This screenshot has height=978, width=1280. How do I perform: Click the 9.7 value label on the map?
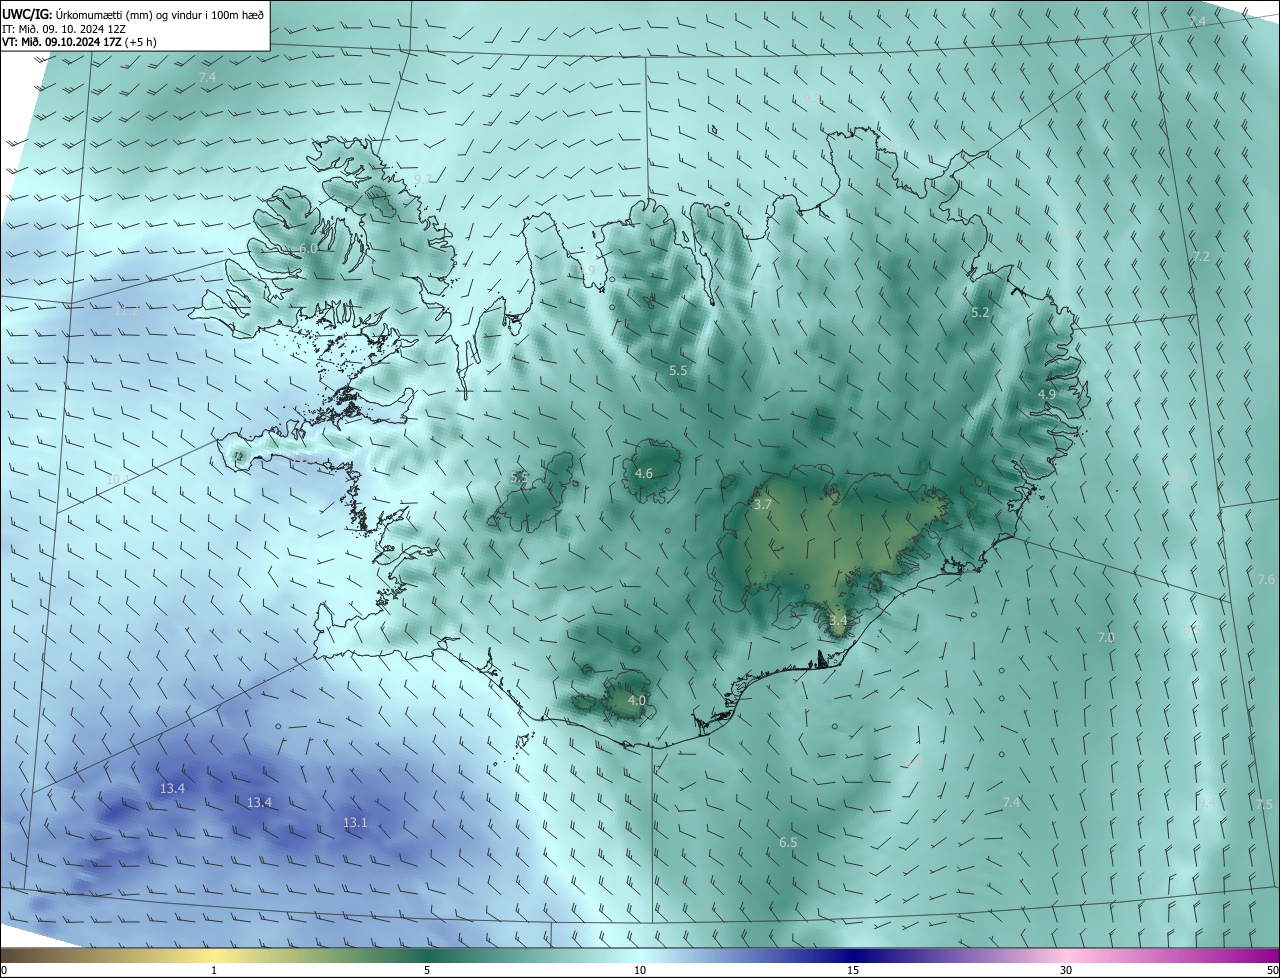point(423,179)
